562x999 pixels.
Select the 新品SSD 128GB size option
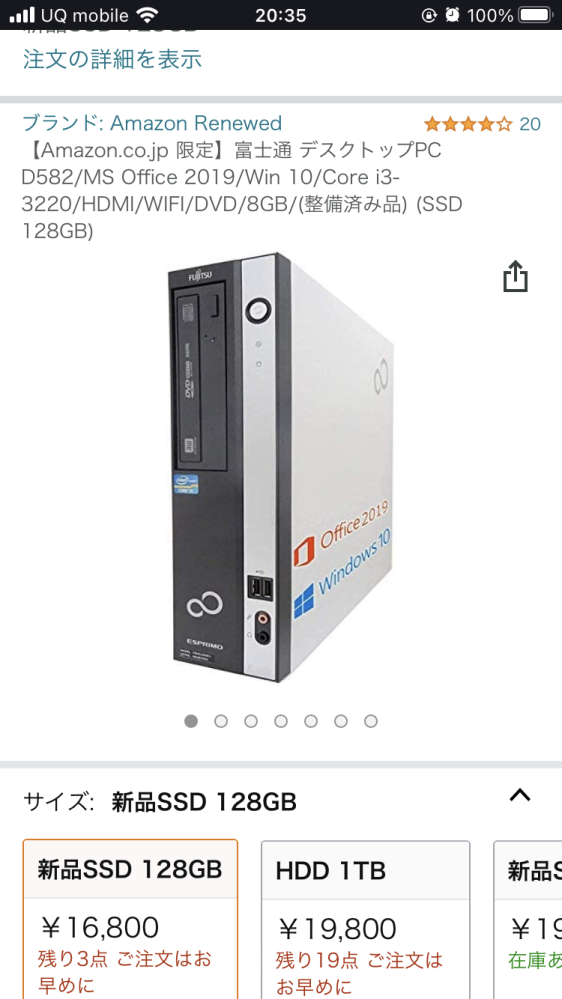tap(131, 919)
